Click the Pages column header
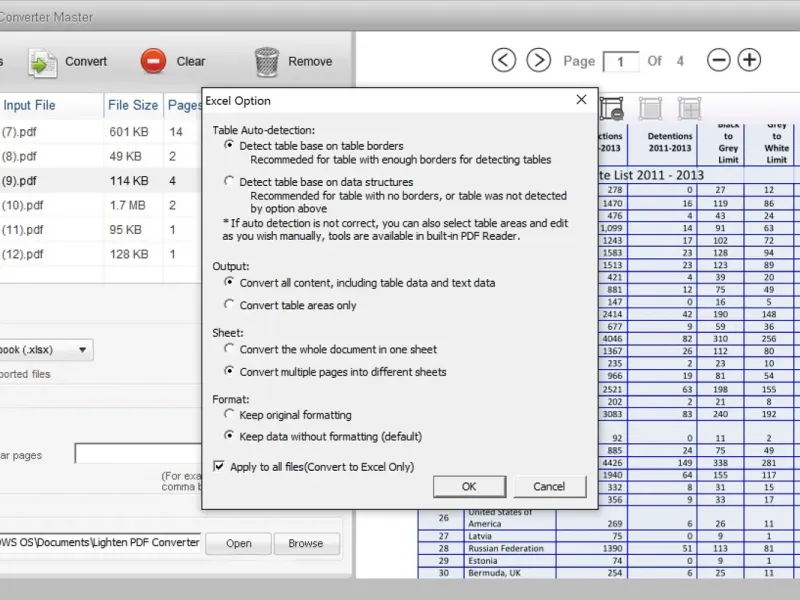800x600 pixels. point(183,105)
